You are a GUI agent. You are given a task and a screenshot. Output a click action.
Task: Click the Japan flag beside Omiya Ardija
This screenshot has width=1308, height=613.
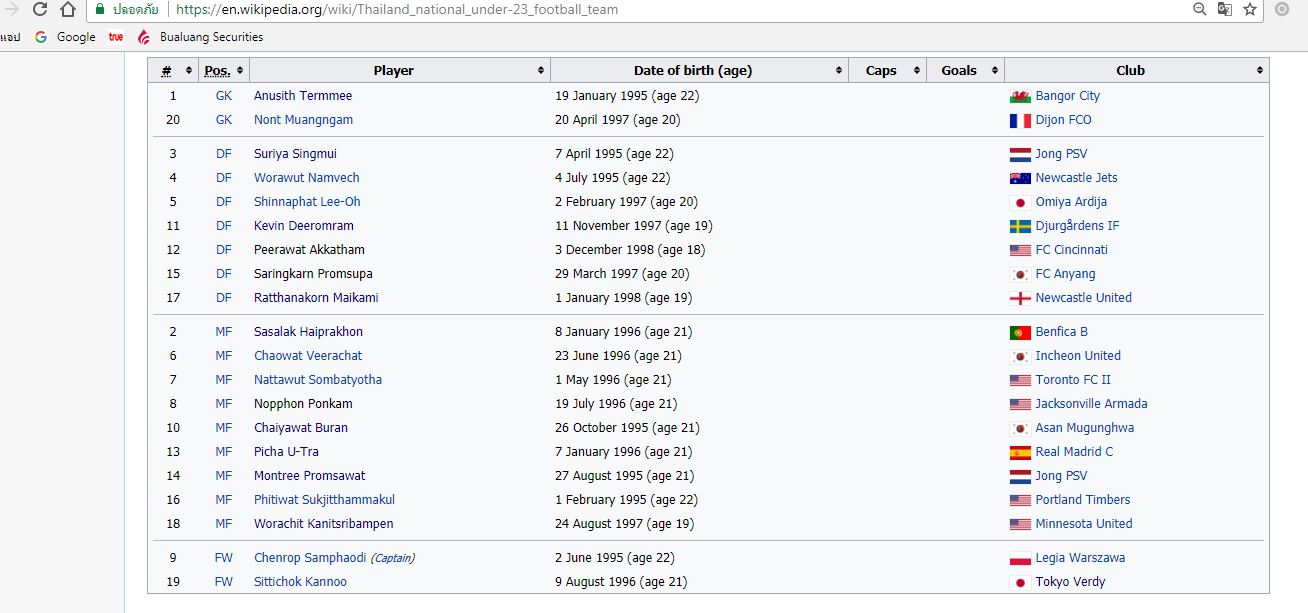click(x=1020, y=203)
